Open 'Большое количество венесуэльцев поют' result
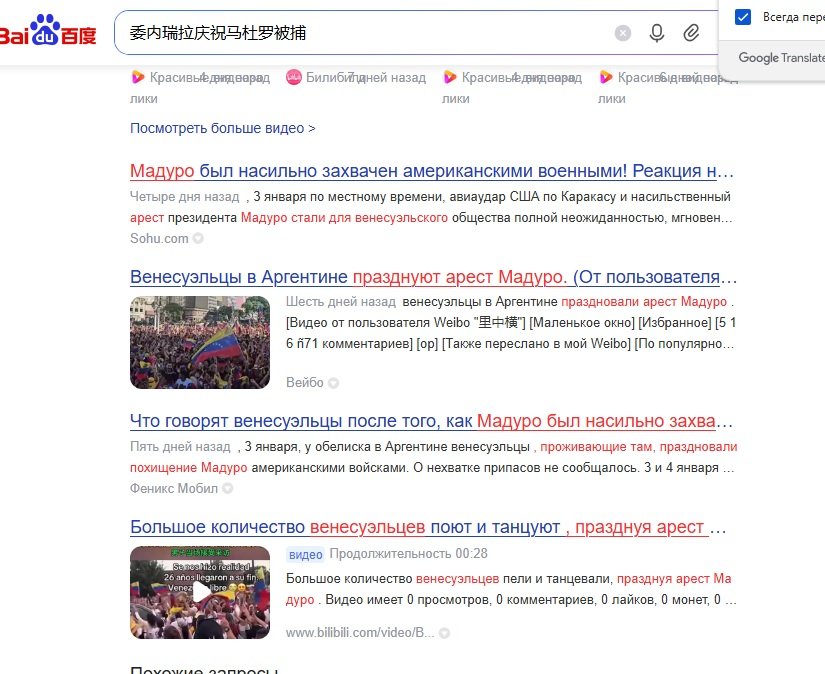 pyautogui.click(x=428, y=527)
